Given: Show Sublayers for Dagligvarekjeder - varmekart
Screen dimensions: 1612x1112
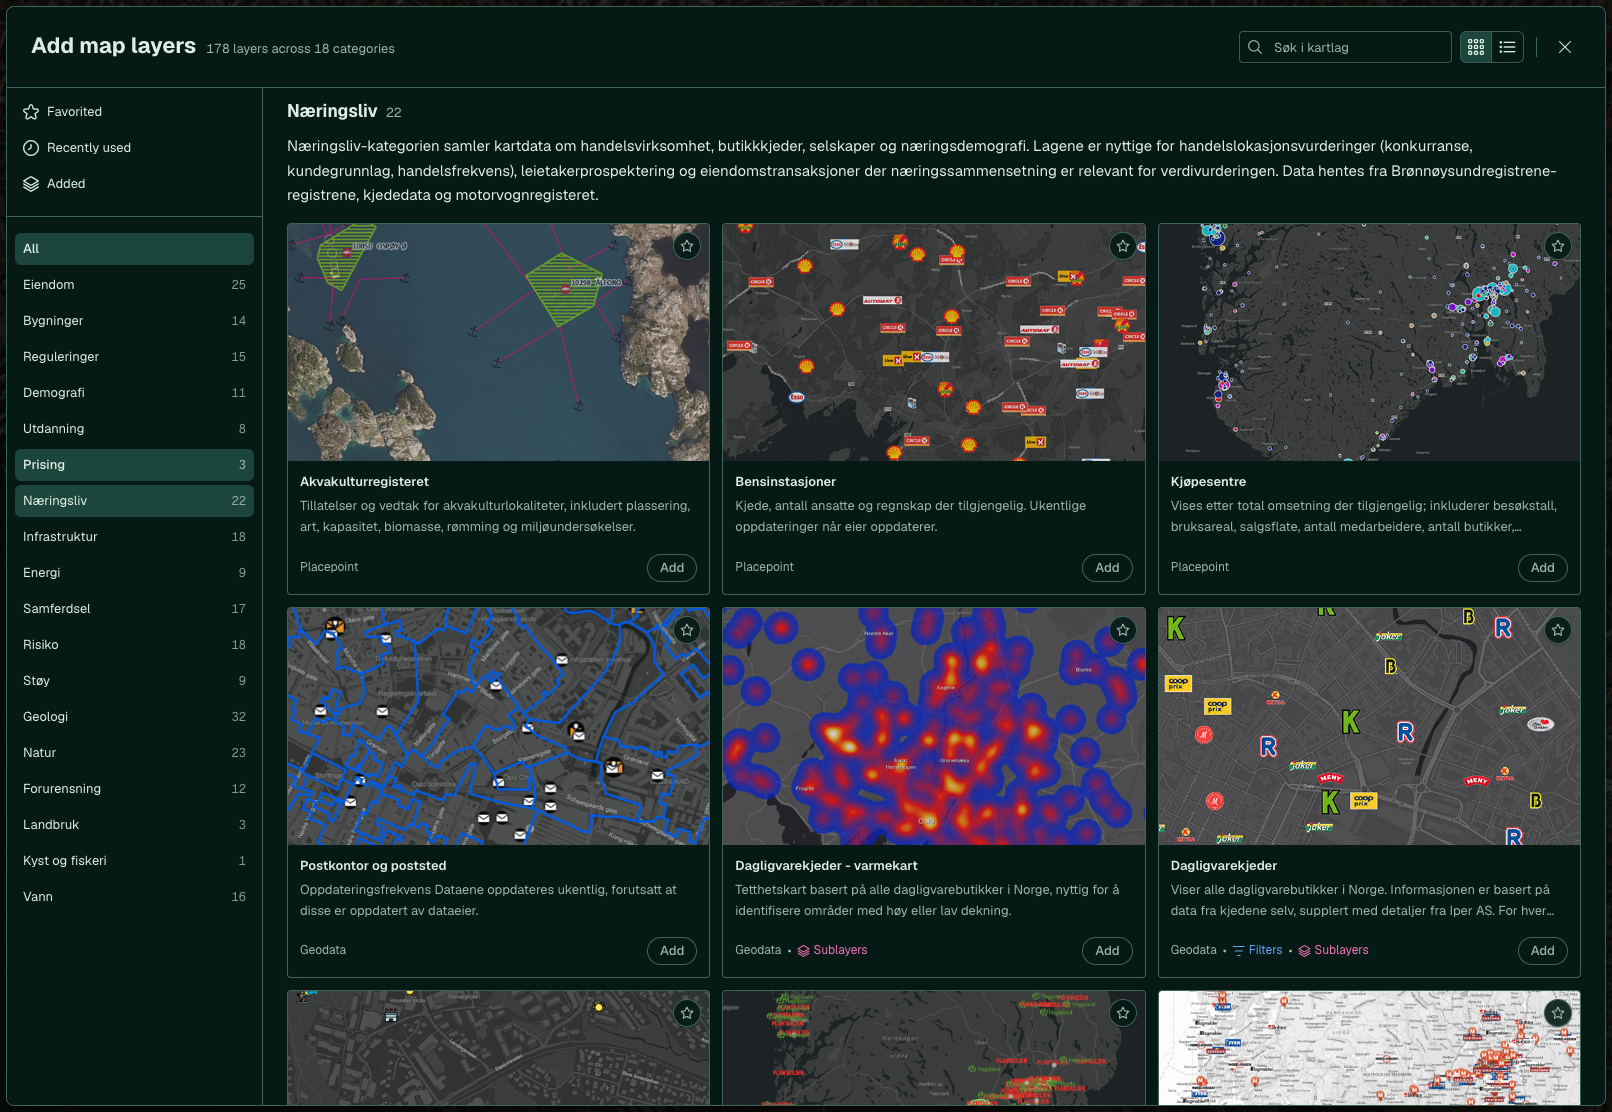Looking at the screenshot, I should (x=832, y=950).
